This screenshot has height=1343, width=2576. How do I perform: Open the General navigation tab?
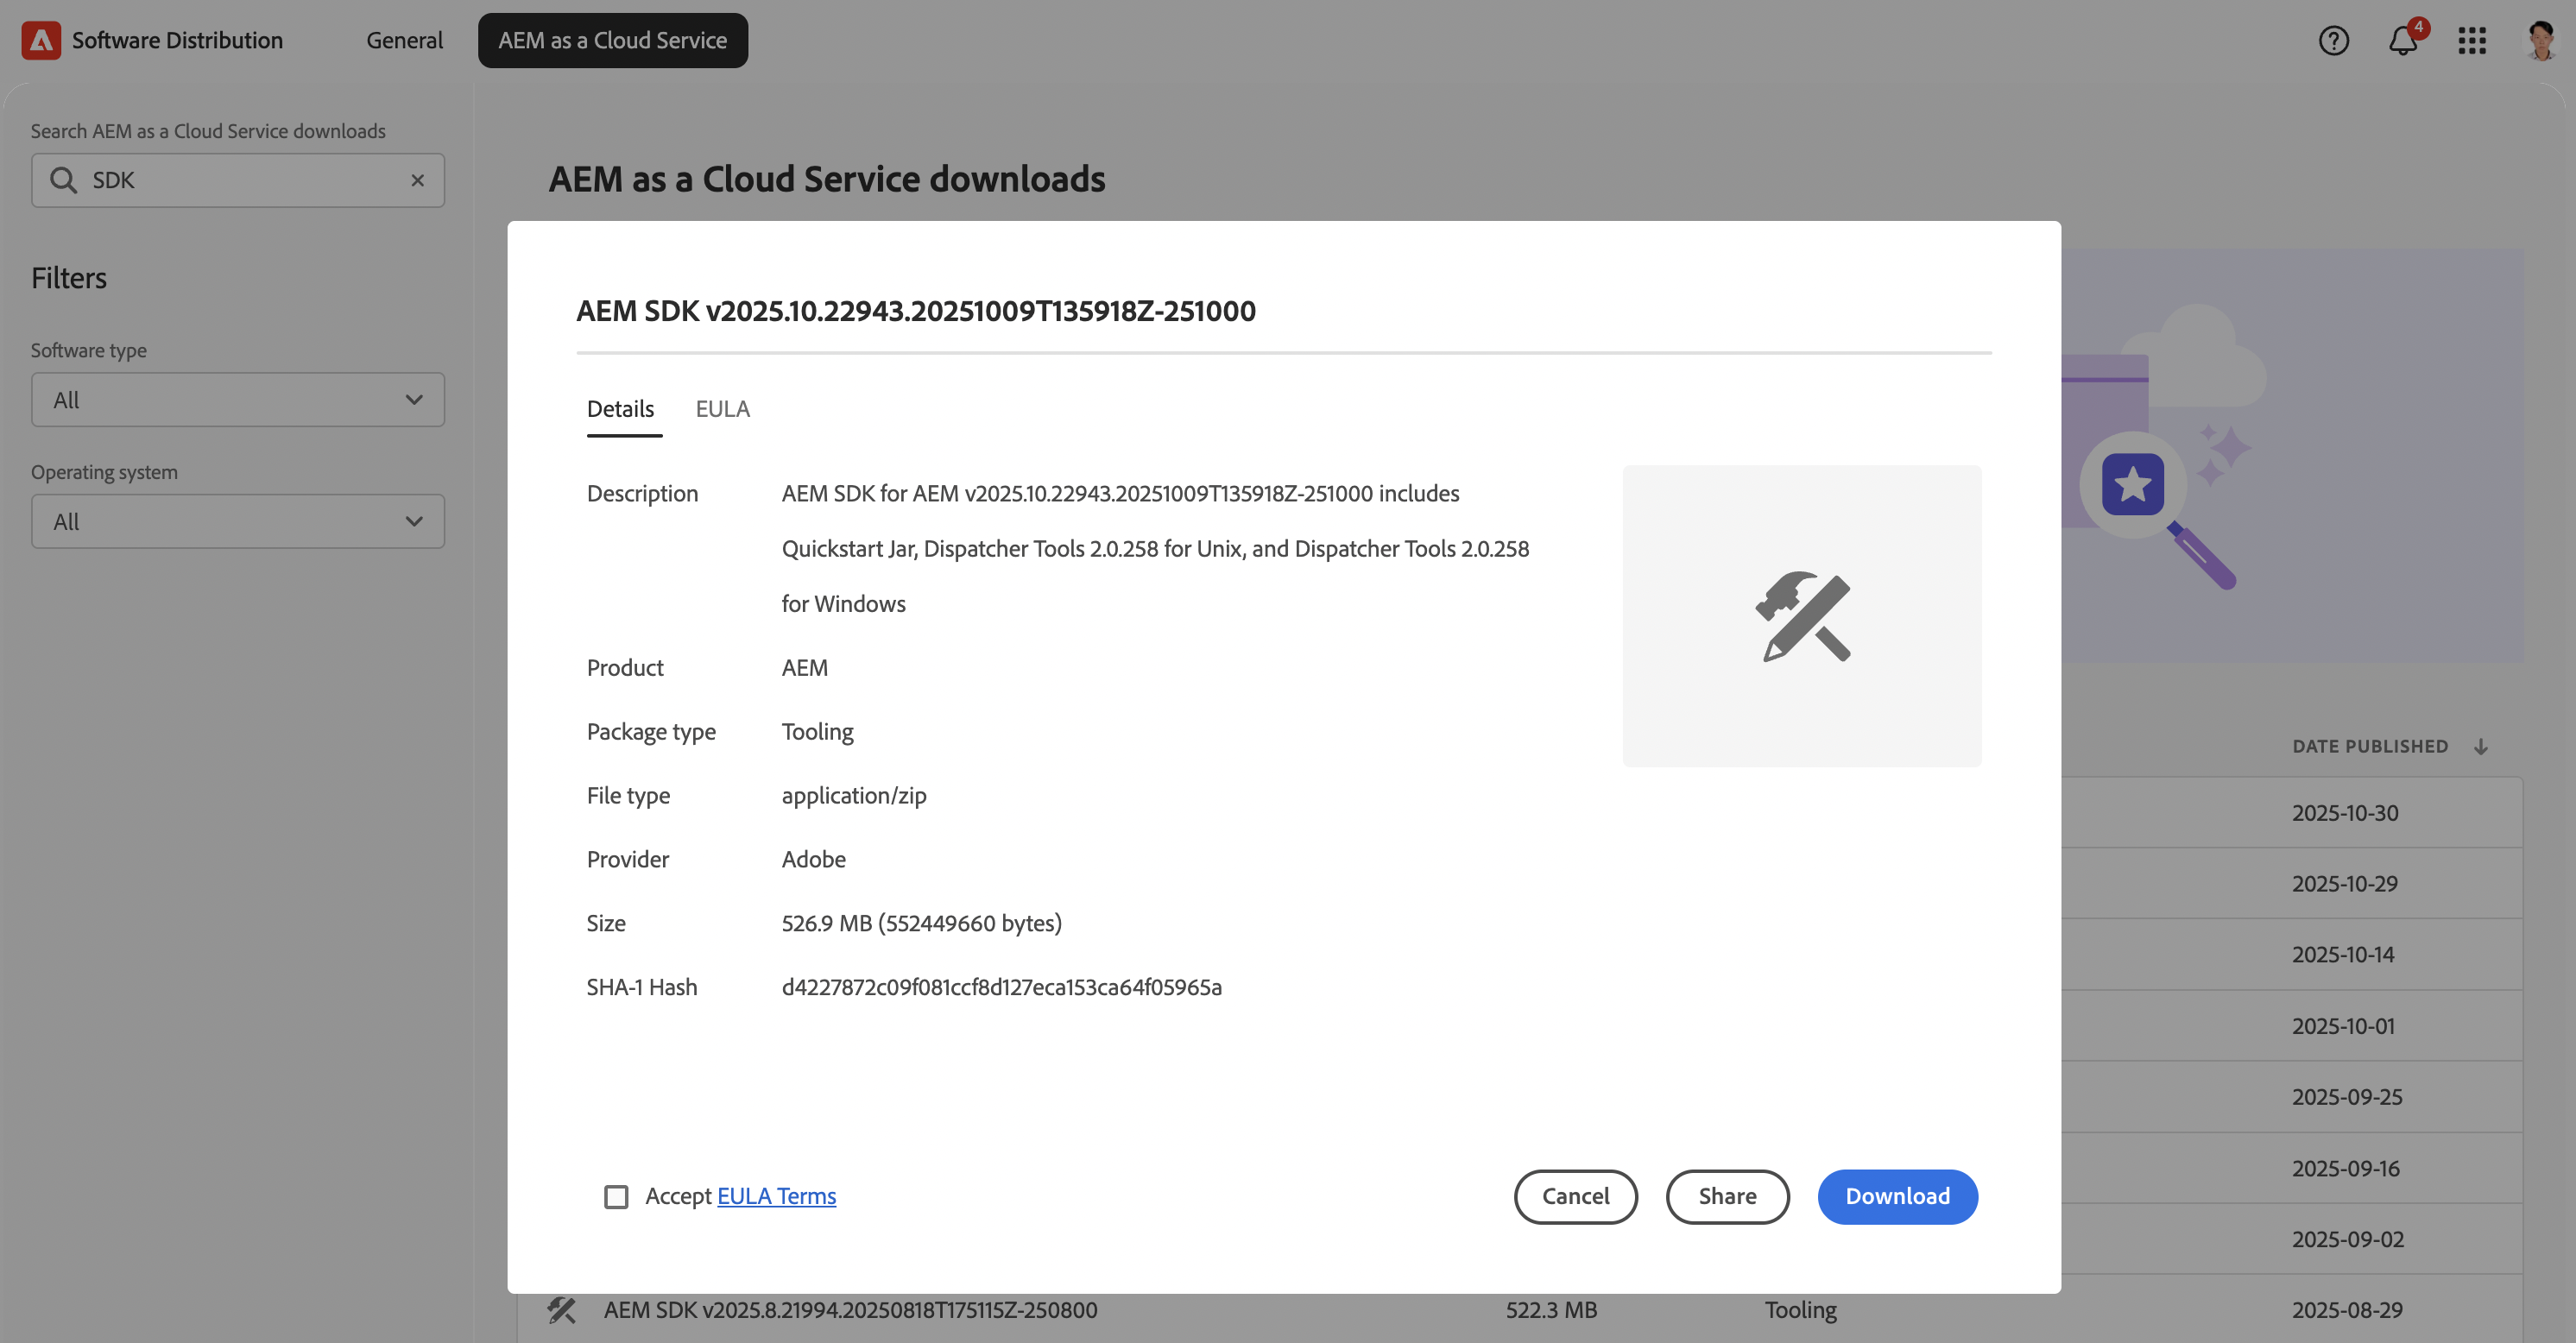[404, 40]
